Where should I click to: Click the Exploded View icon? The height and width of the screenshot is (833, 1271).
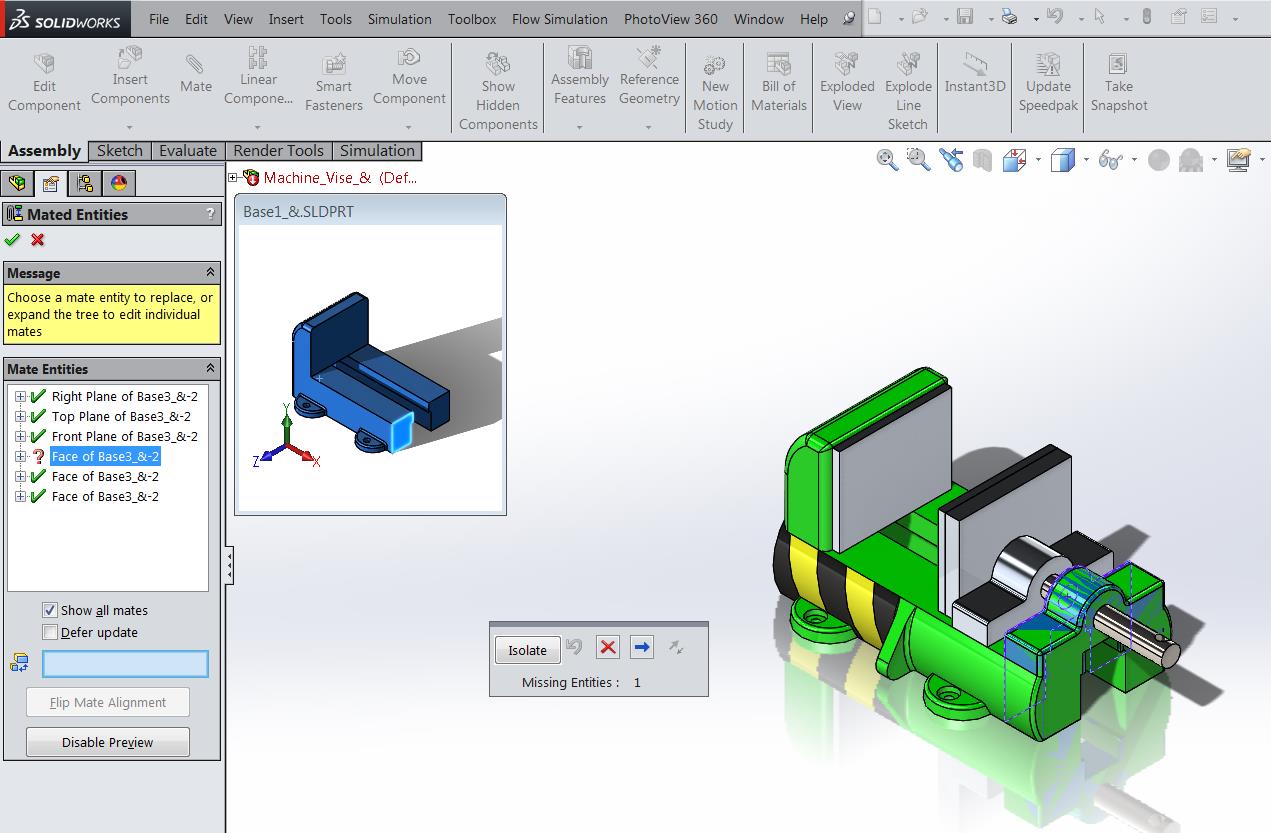(847, 65)
